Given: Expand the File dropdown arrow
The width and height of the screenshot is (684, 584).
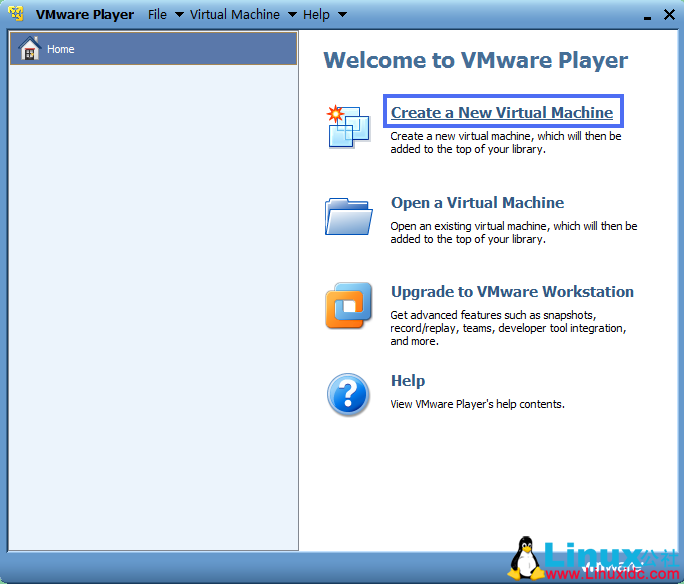Looking at the screenshot, I should point(179,15).
